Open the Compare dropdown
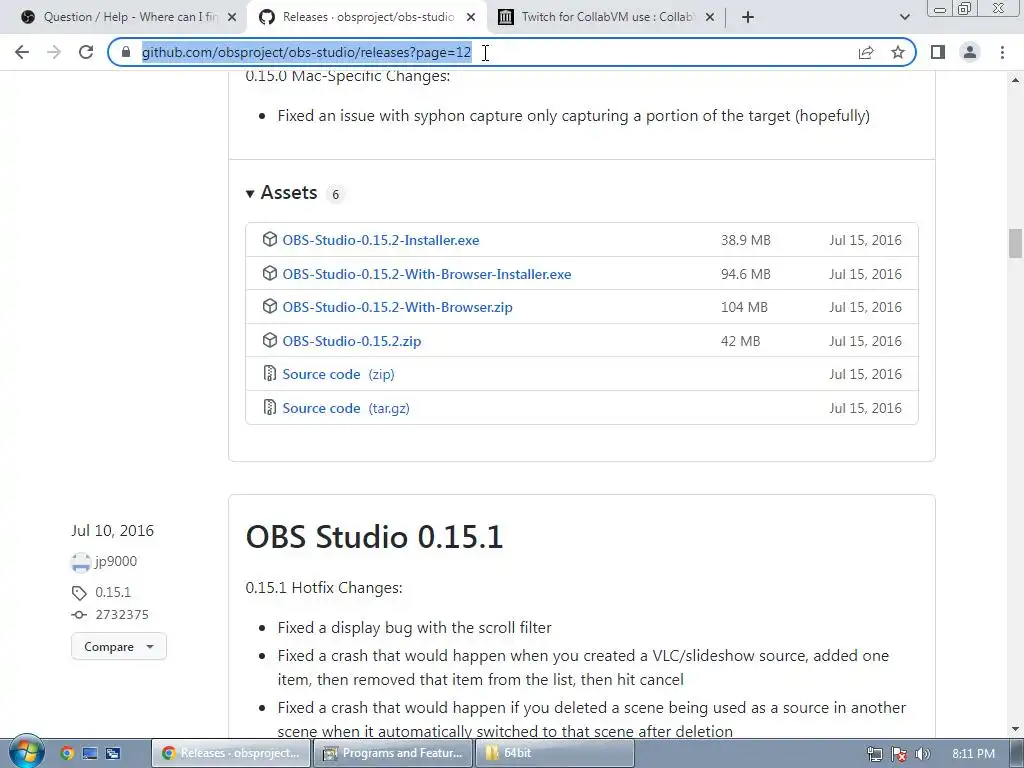The height and width of the screenshot is (768, 1024). point(119,647)
